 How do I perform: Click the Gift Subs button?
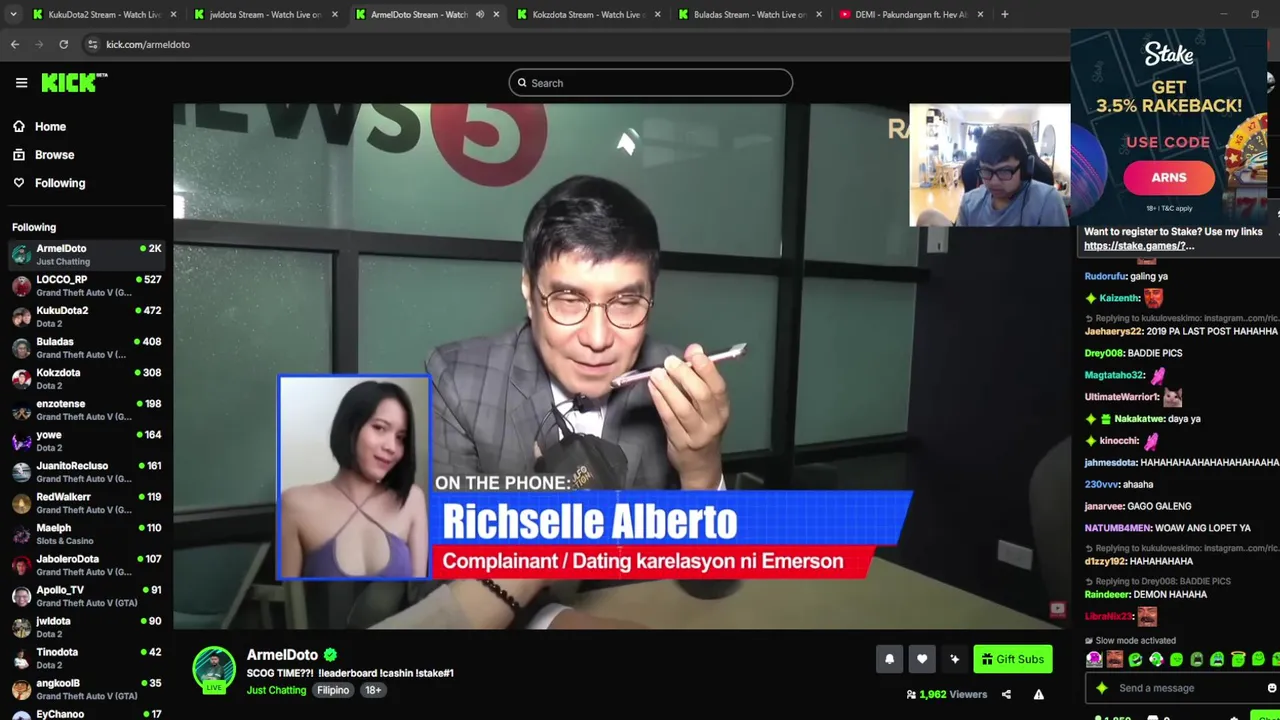click(1013, 659)
